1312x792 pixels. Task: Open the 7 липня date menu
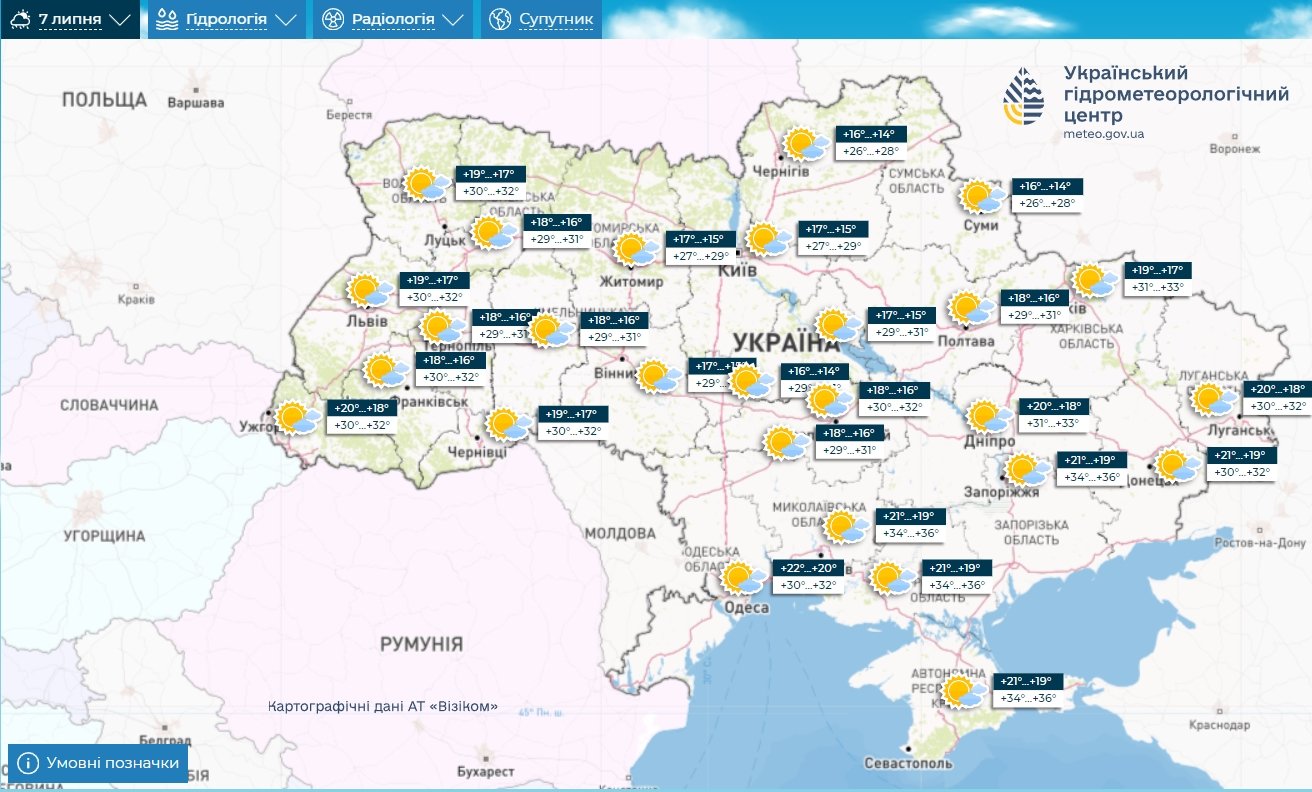pos(70,19)
